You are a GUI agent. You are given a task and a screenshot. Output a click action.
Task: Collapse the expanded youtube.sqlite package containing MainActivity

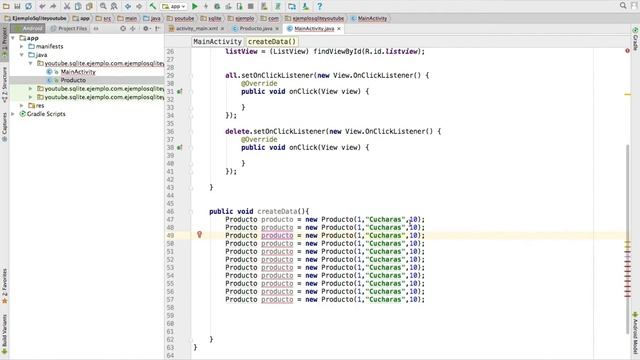pyautogui.click(x=31, y=63)
